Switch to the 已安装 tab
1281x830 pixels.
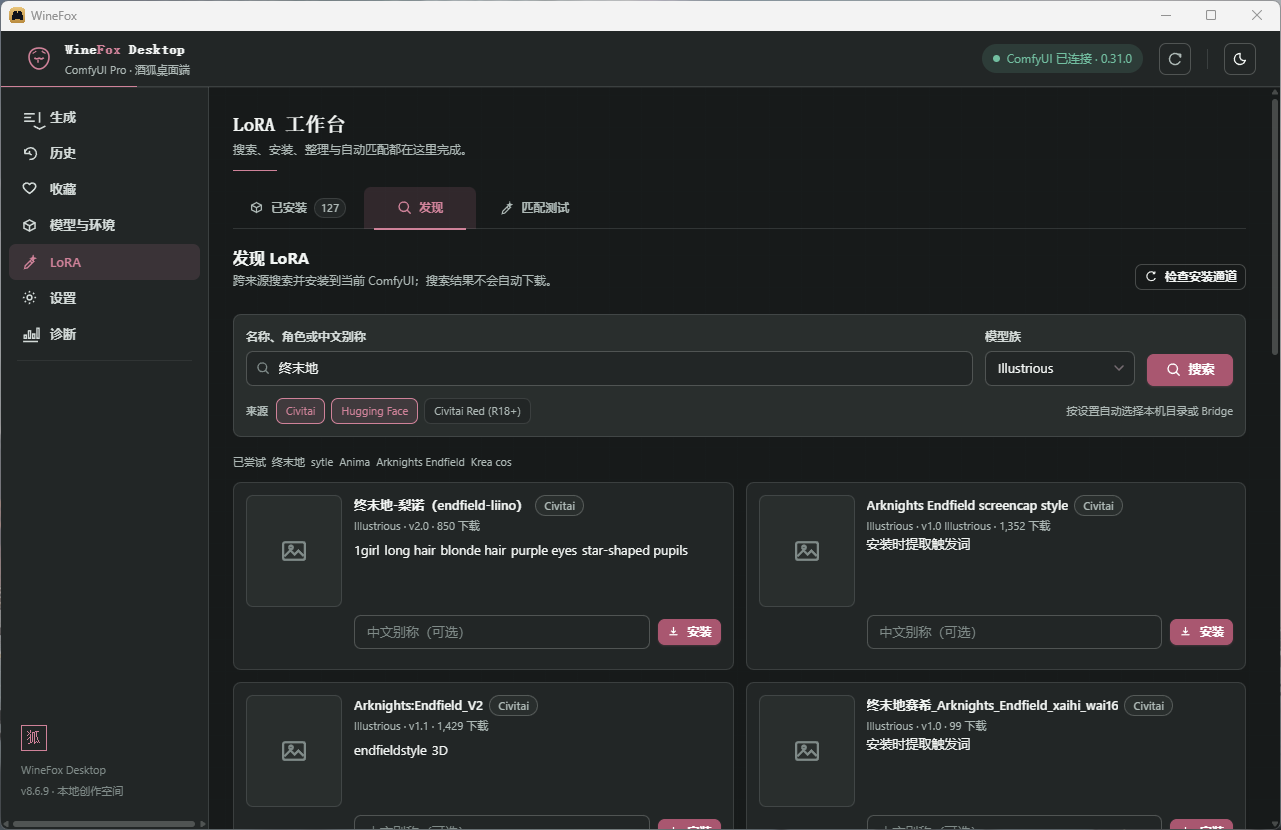pos(297,208)
